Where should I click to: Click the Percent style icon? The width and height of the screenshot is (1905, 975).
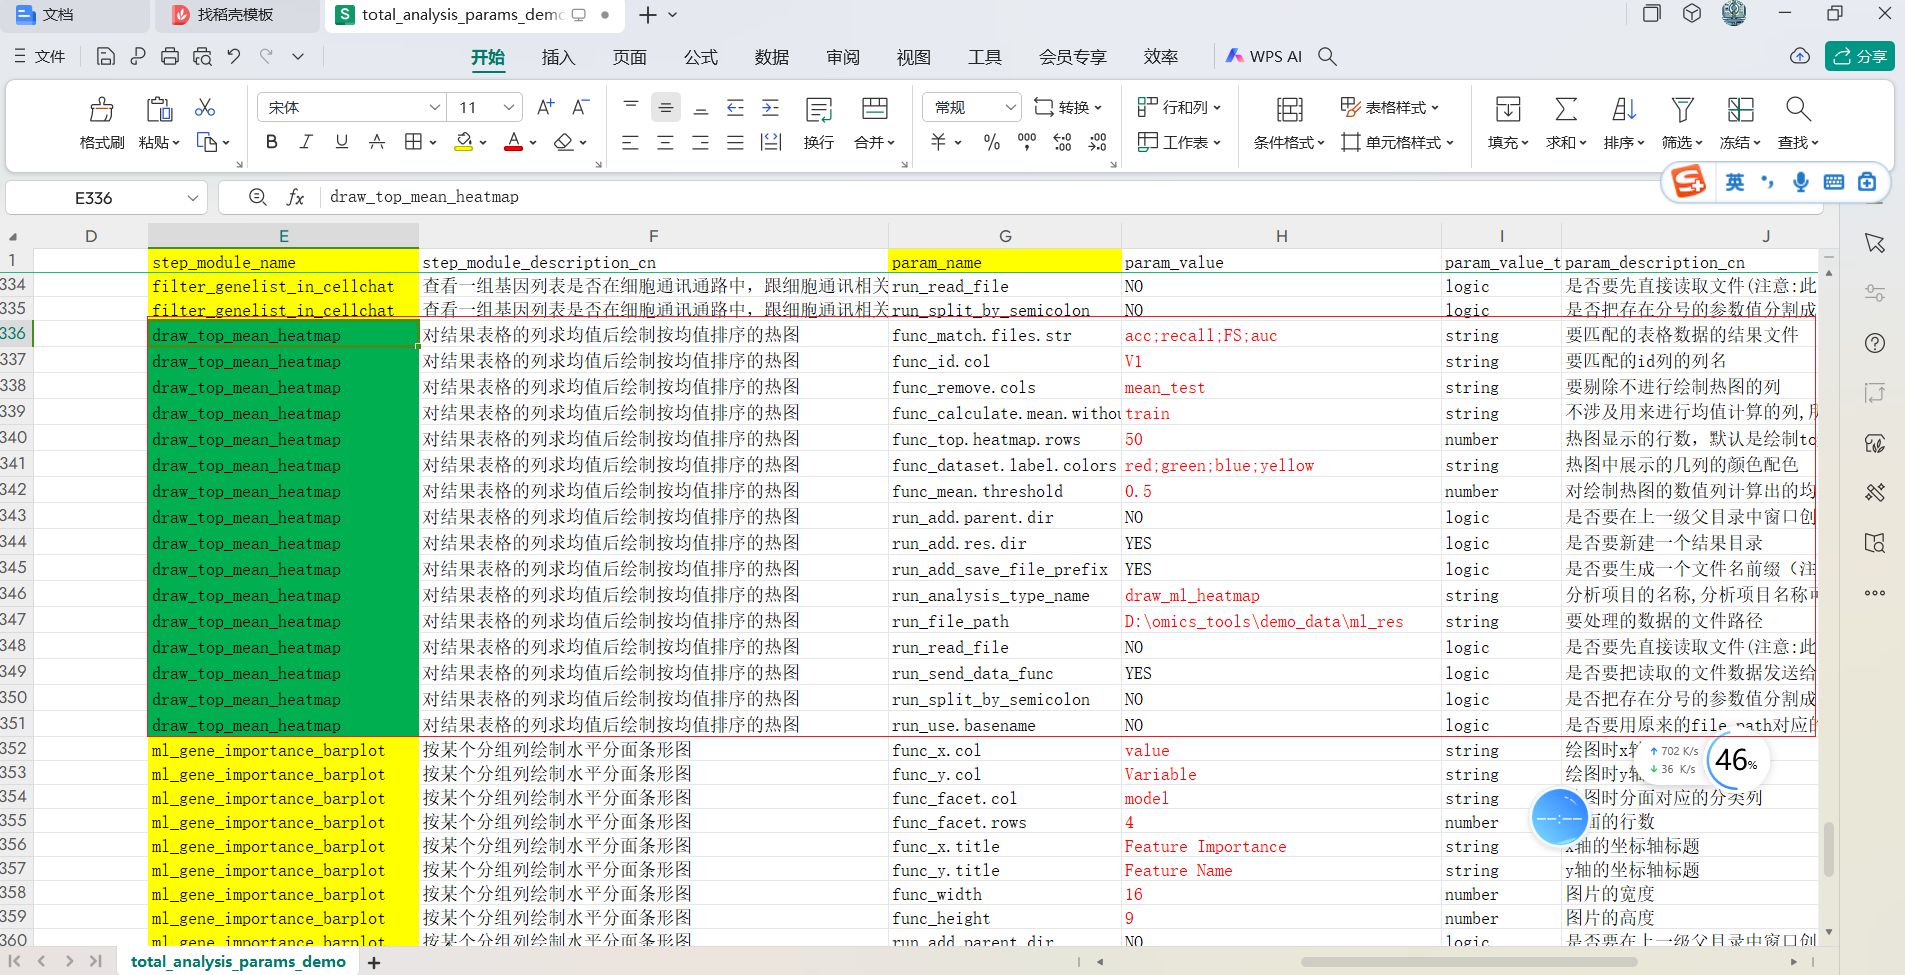point(991,142)
